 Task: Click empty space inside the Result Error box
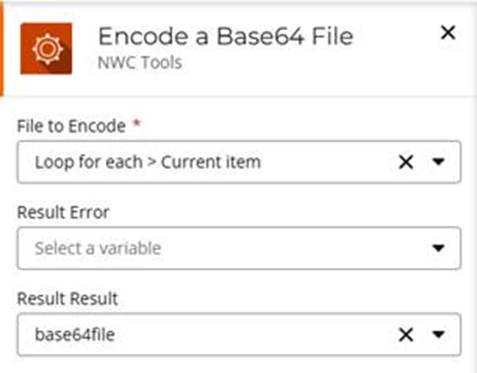pos(293,248)
